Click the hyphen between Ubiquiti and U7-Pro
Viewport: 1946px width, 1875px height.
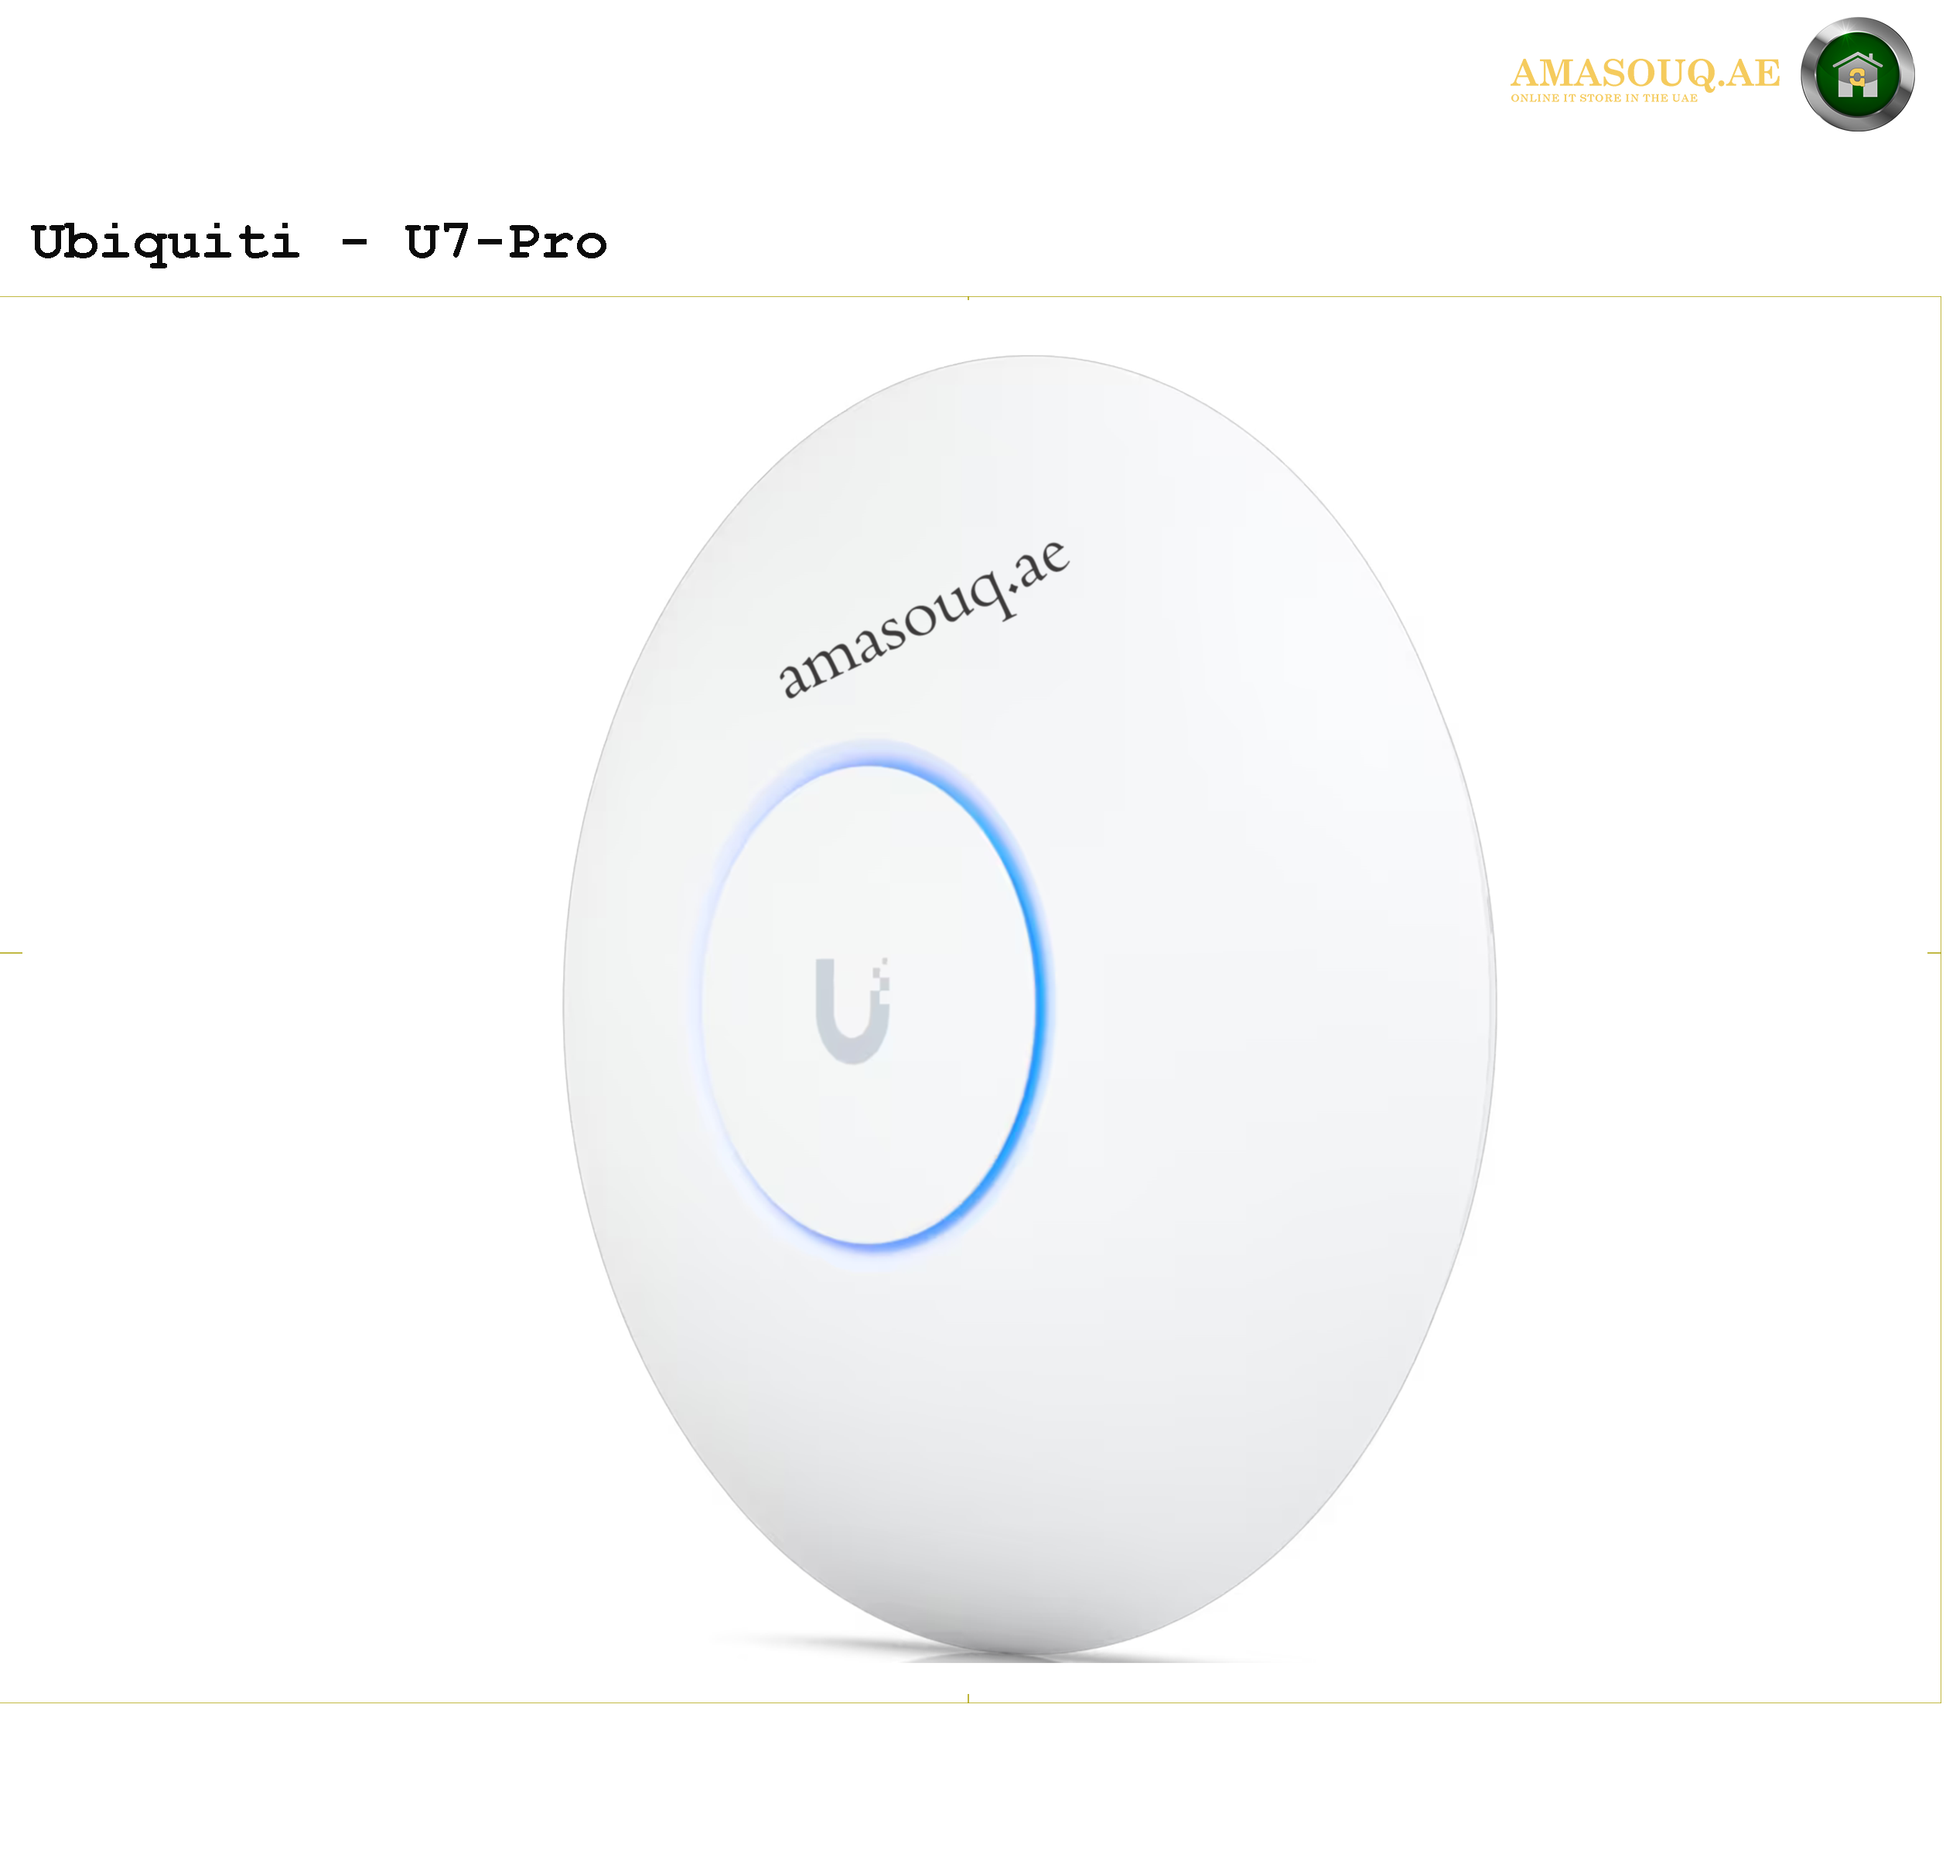click(354, 243)
